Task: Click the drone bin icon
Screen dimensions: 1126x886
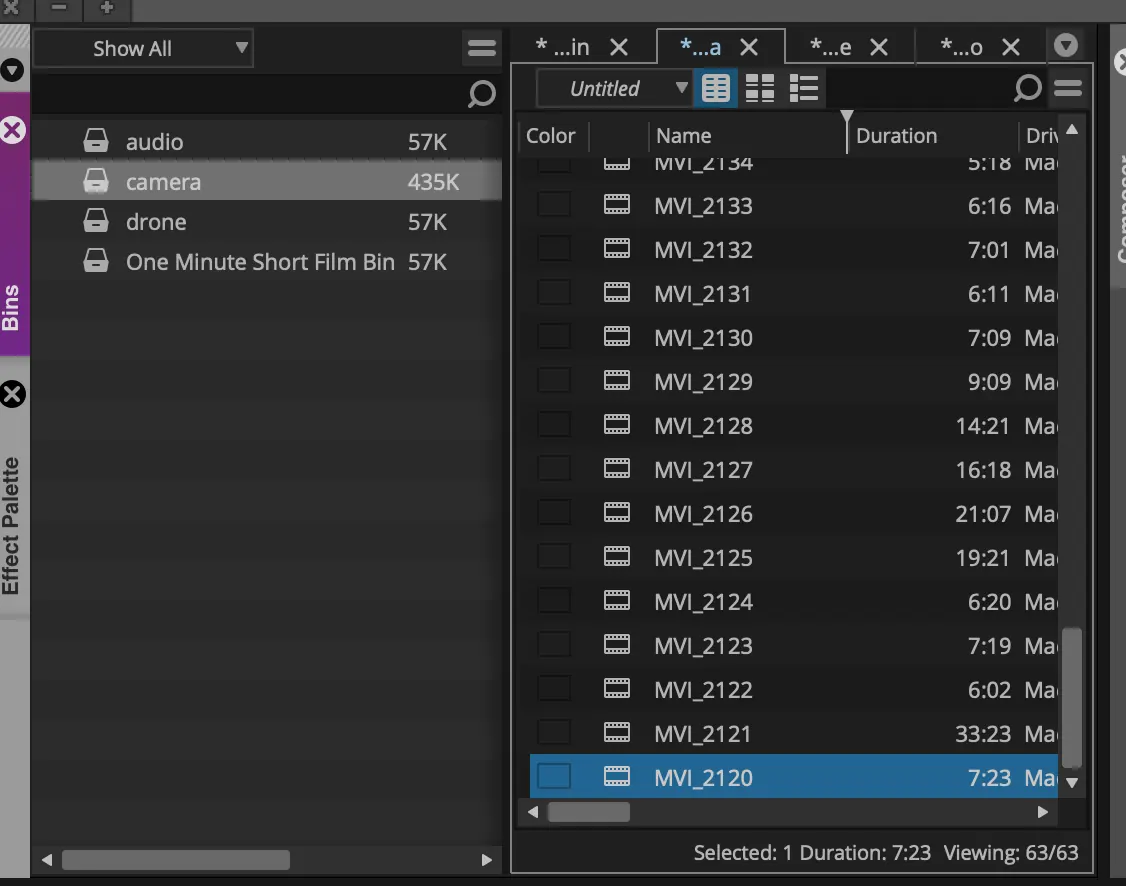Action: tap(96, 221)
